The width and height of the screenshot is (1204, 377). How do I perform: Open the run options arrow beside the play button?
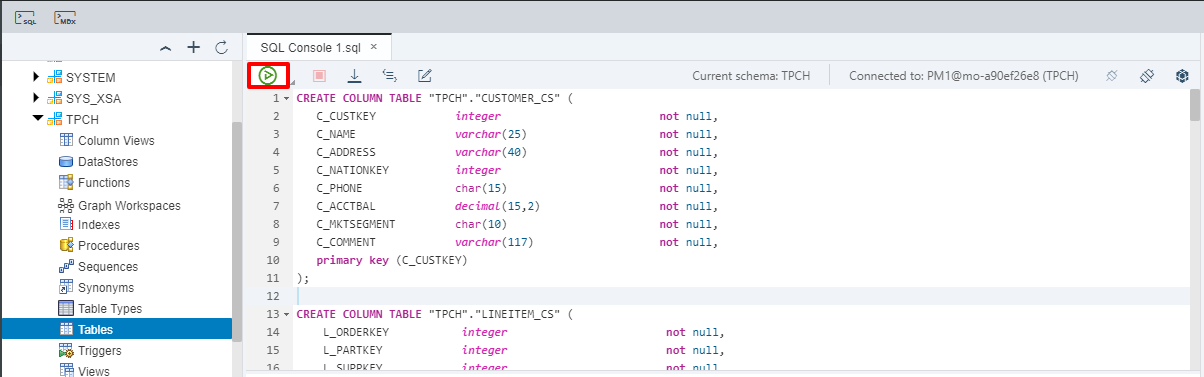click(x=292, y=81)
